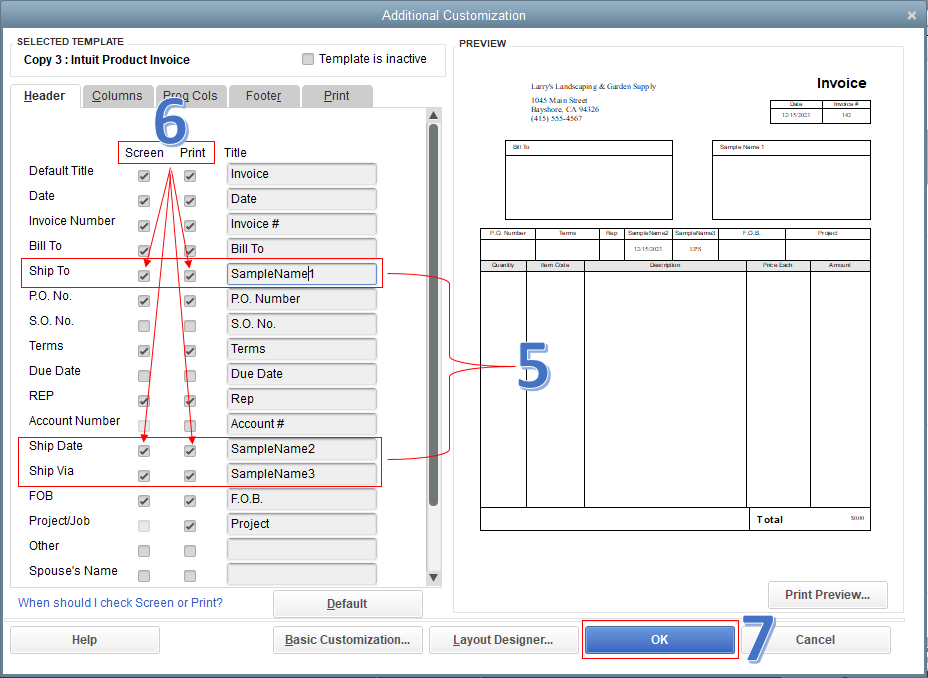Toggle the Template is inactive checkbox

pyautogui.click(x=308, y=59)
